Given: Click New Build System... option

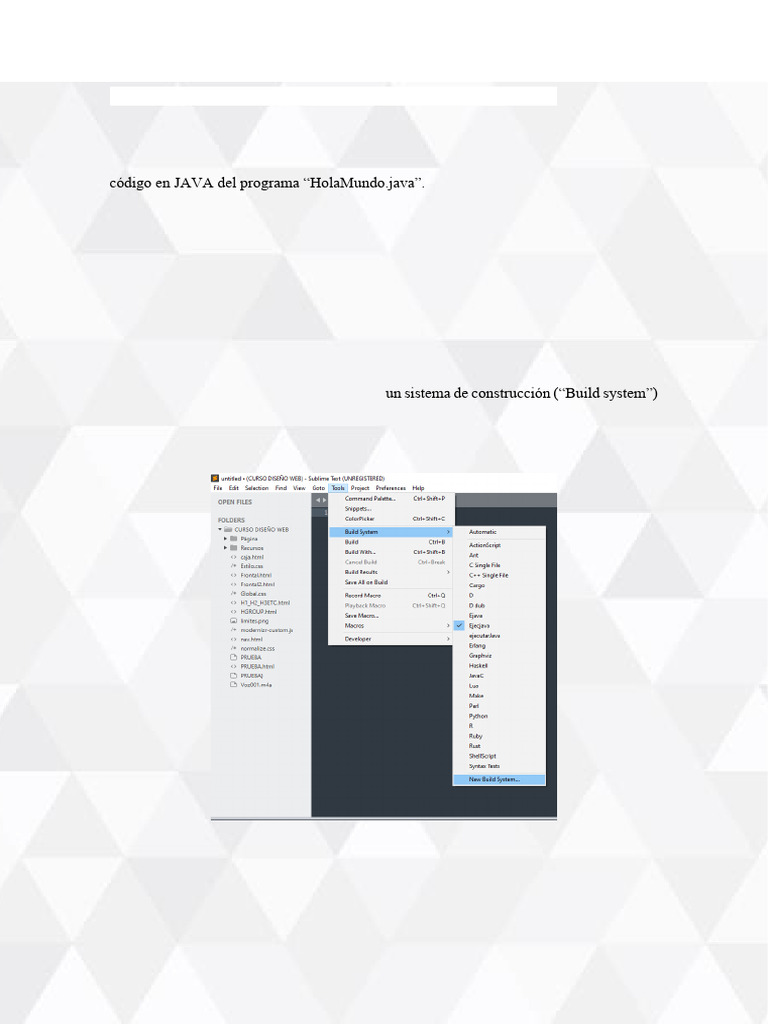Looking at the screenshot, I should [499, 780].
